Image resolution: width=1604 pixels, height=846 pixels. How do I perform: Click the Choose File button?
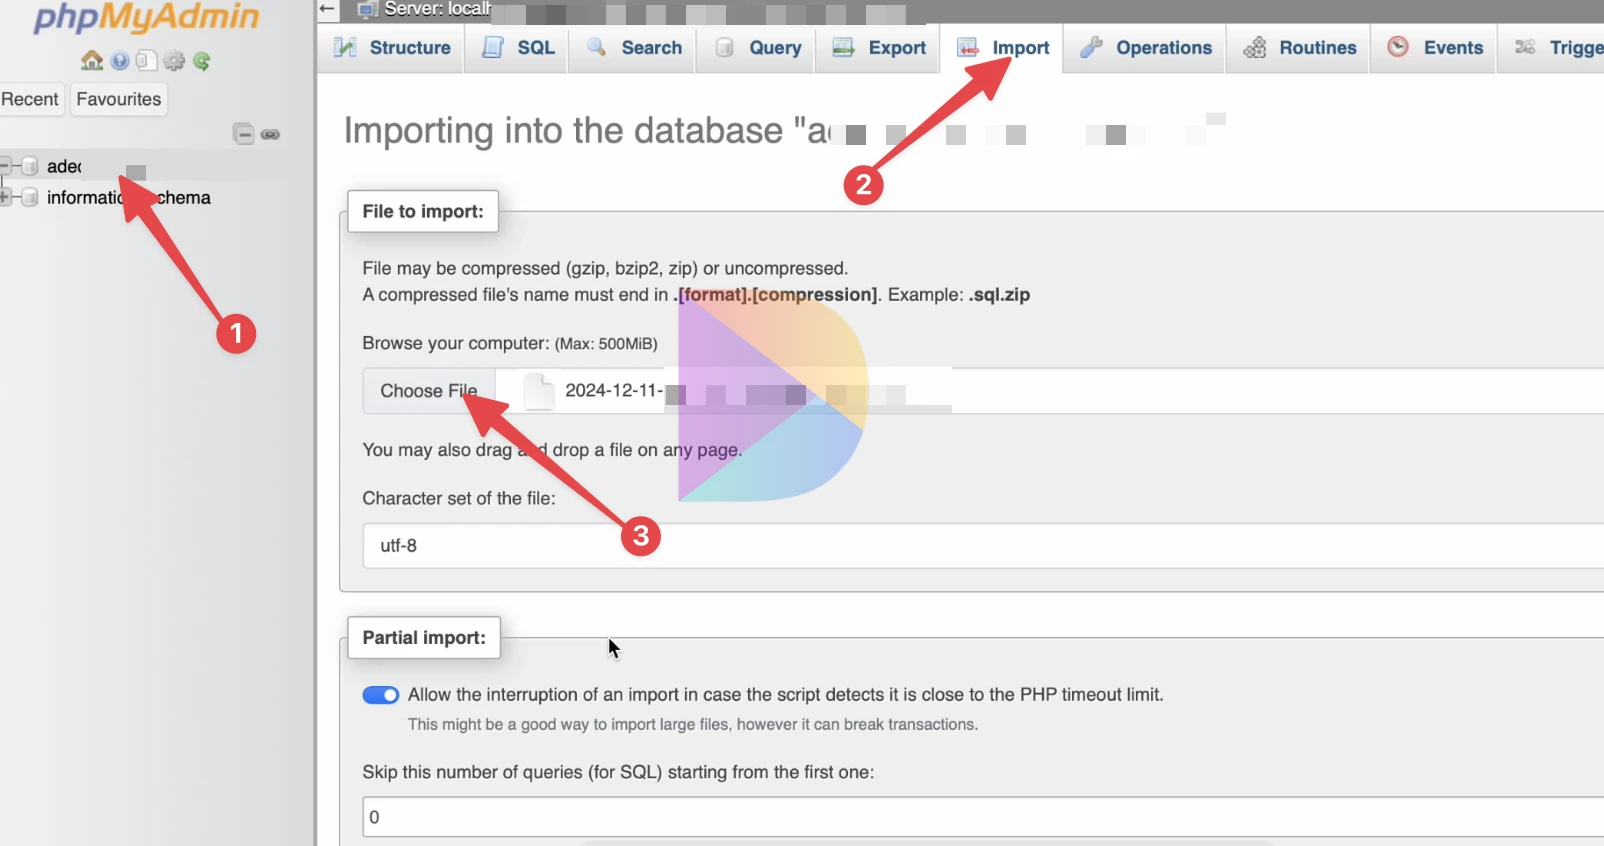pyautogui.click(x=429, y=391)
